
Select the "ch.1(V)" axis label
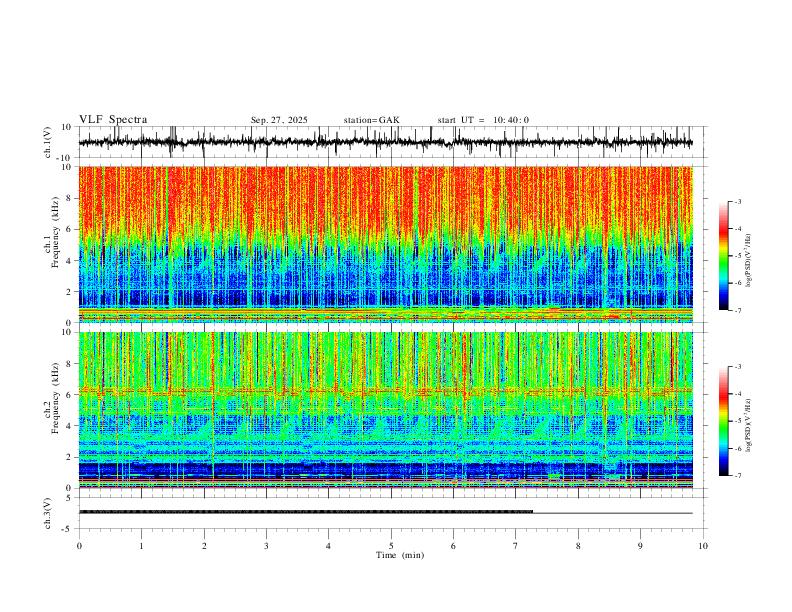48,142
